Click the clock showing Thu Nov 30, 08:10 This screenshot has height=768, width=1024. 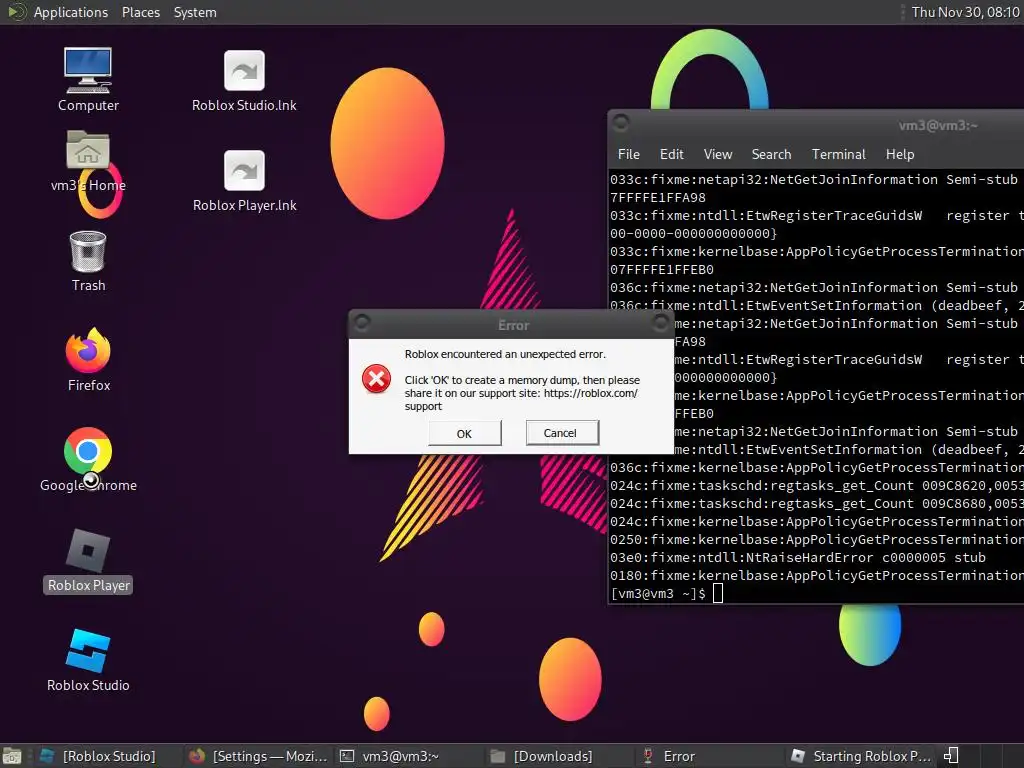[x=965, y=12]
